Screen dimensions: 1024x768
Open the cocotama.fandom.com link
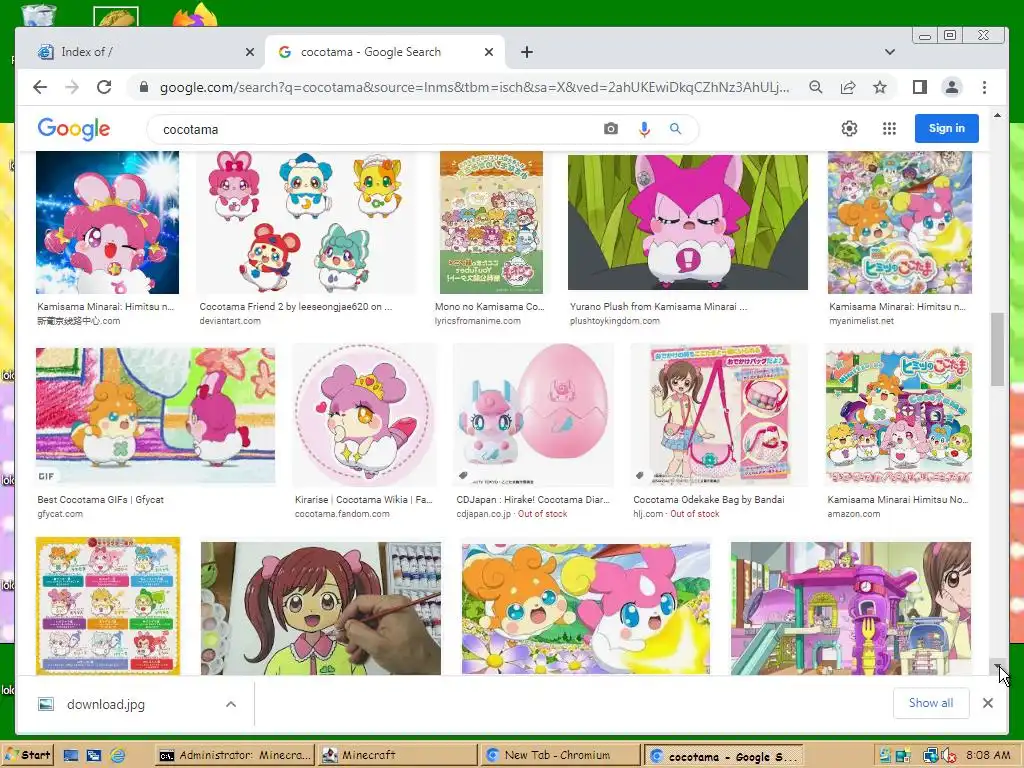(x=342, y=514)
